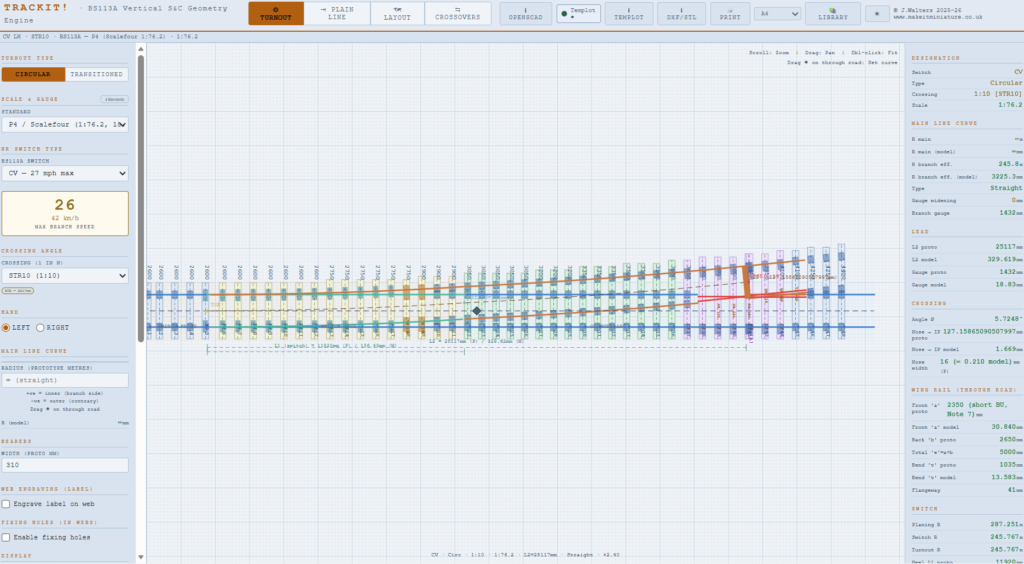Click the Print button

[730, 14]
